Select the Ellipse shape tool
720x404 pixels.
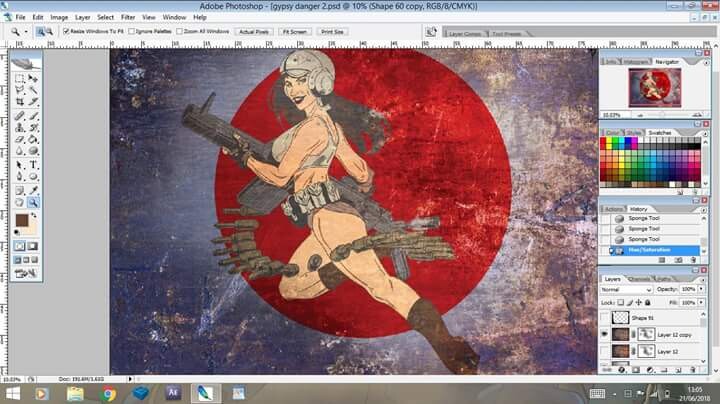pyautogui.click(x=33, y=176)
